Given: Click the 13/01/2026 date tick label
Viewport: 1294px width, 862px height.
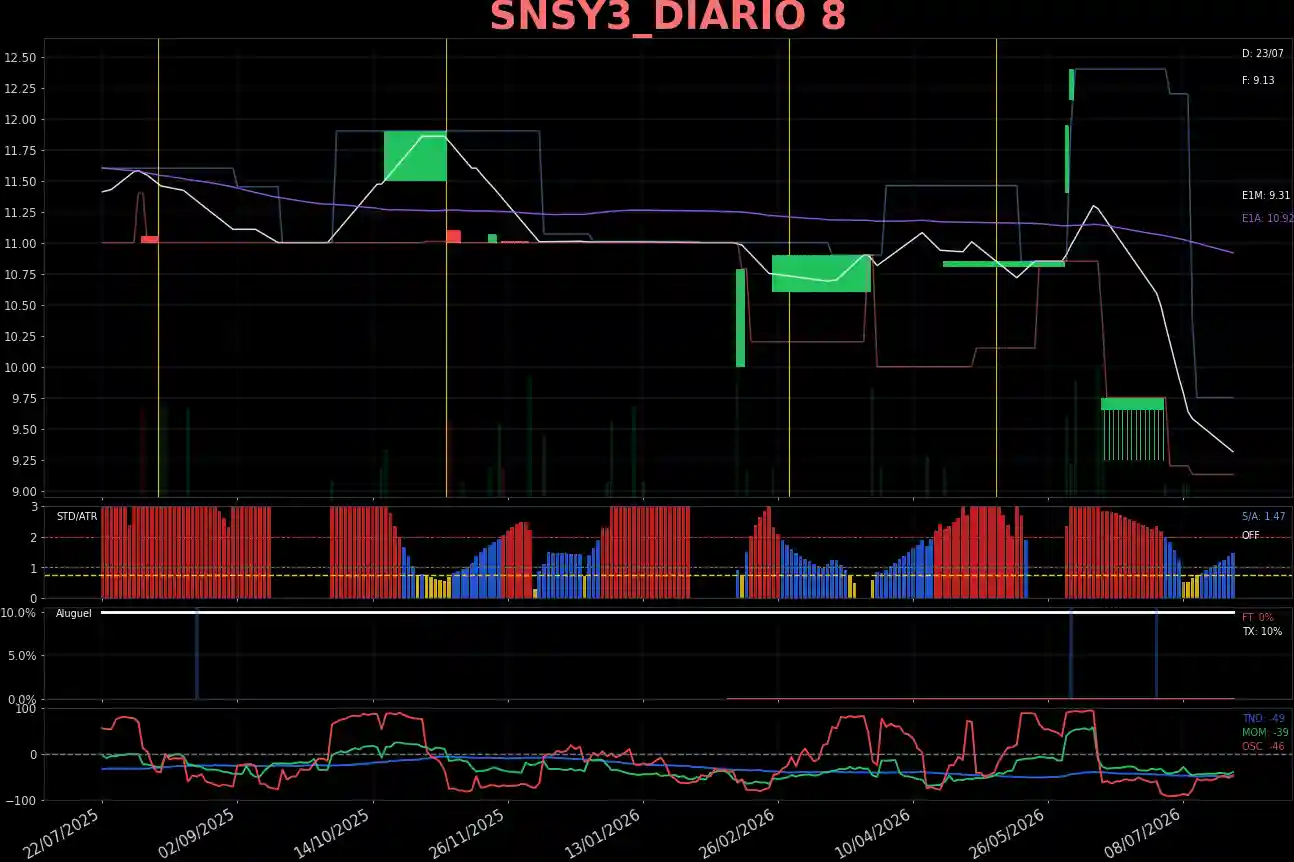Looking at the screenshot, I should point(603,833).
